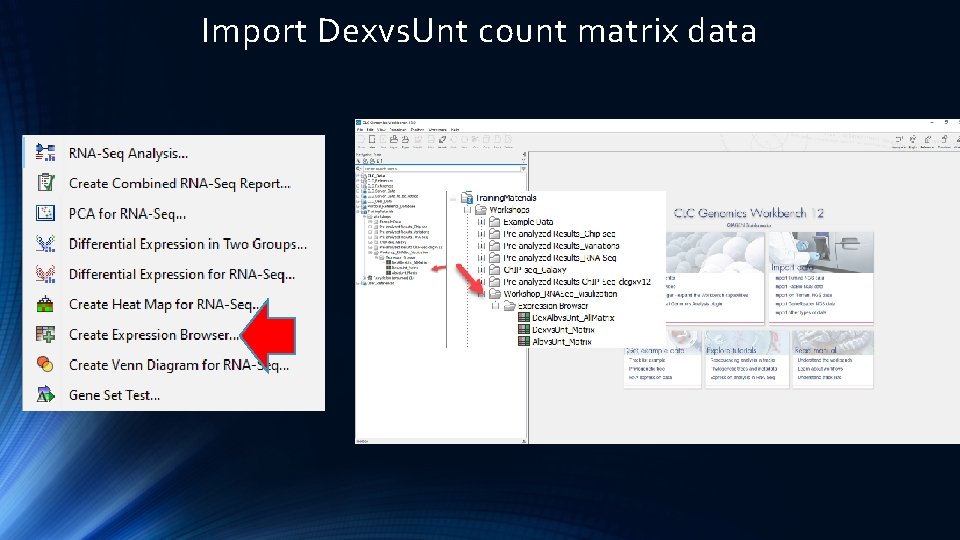Select the Workshops folder
The width and height of the screenshot is (960, 540).
pyautogui.click(x=509, y=209)
